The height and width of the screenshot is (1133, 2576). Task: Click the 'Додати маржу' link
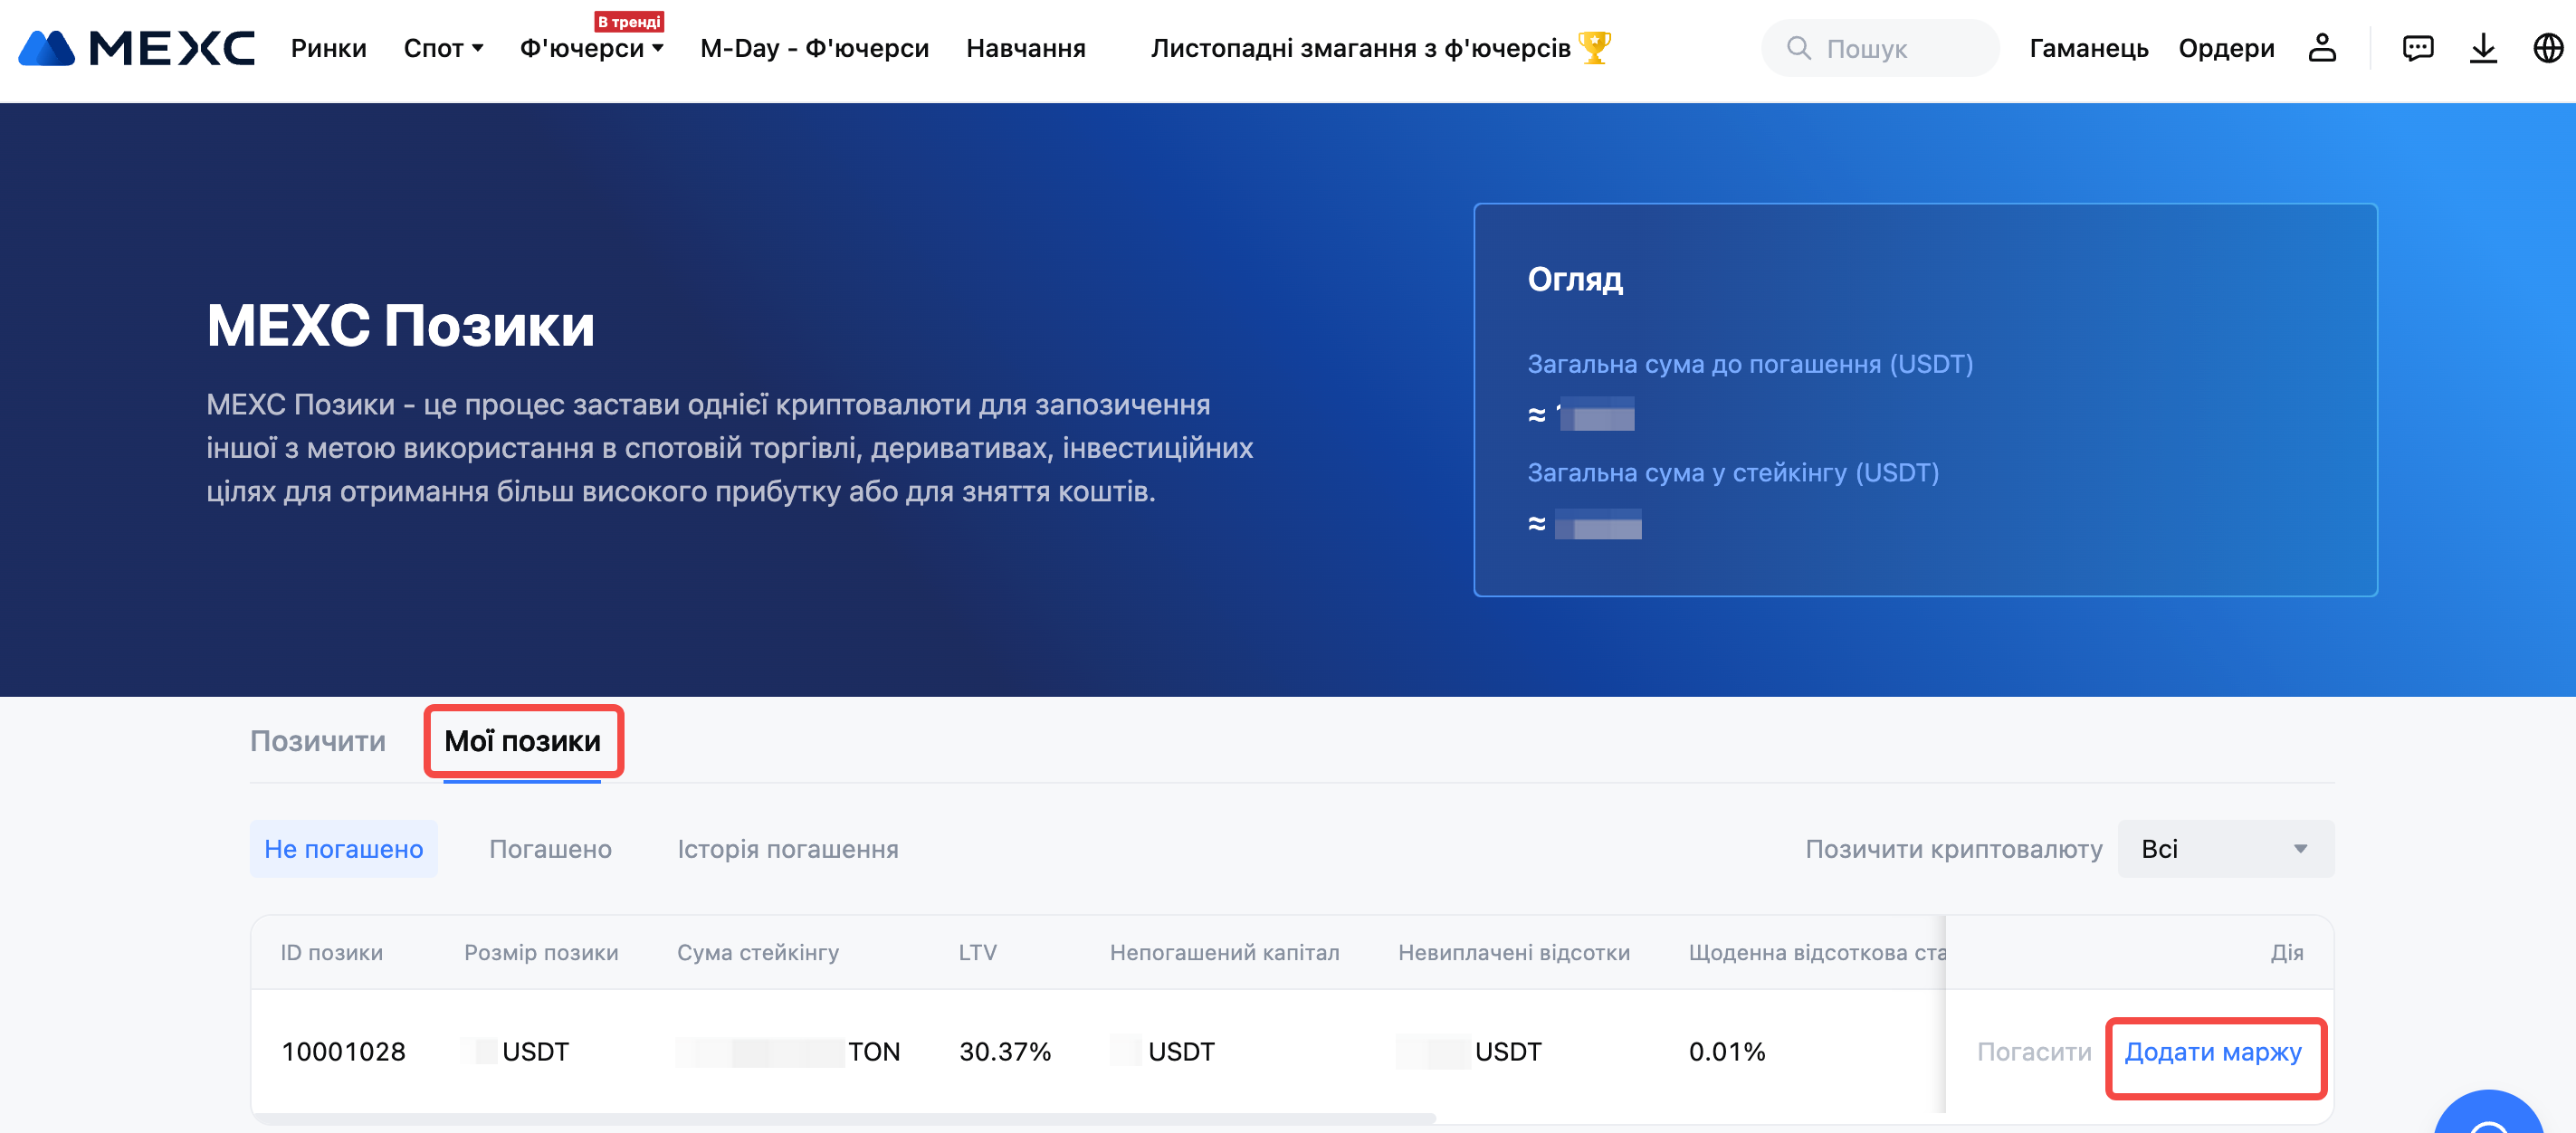[2212, 1052]
